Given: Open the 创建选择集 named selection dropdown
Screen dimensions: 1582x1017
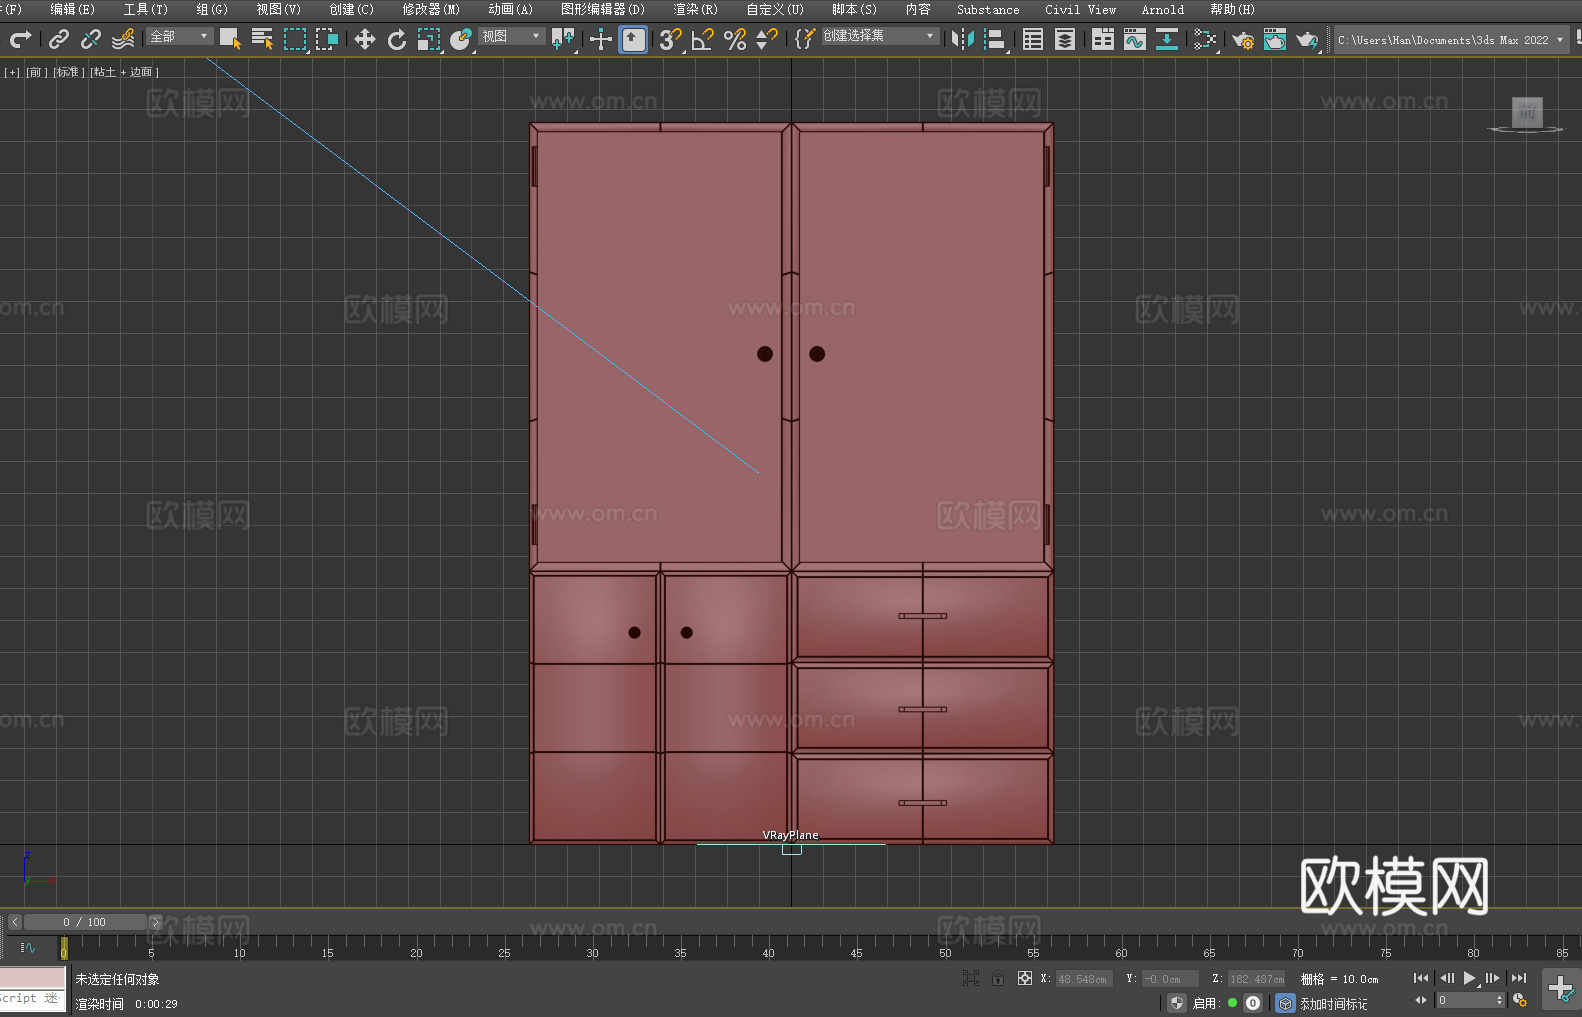Looking at the screenshot, I should pos(880,36).
